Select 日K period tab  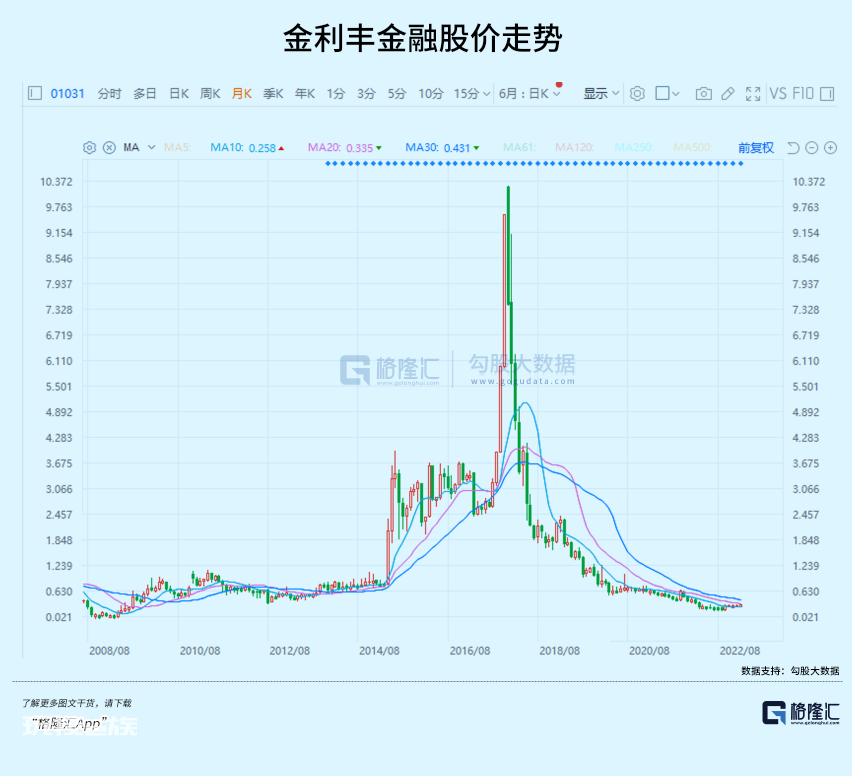(x=179, y=94)
